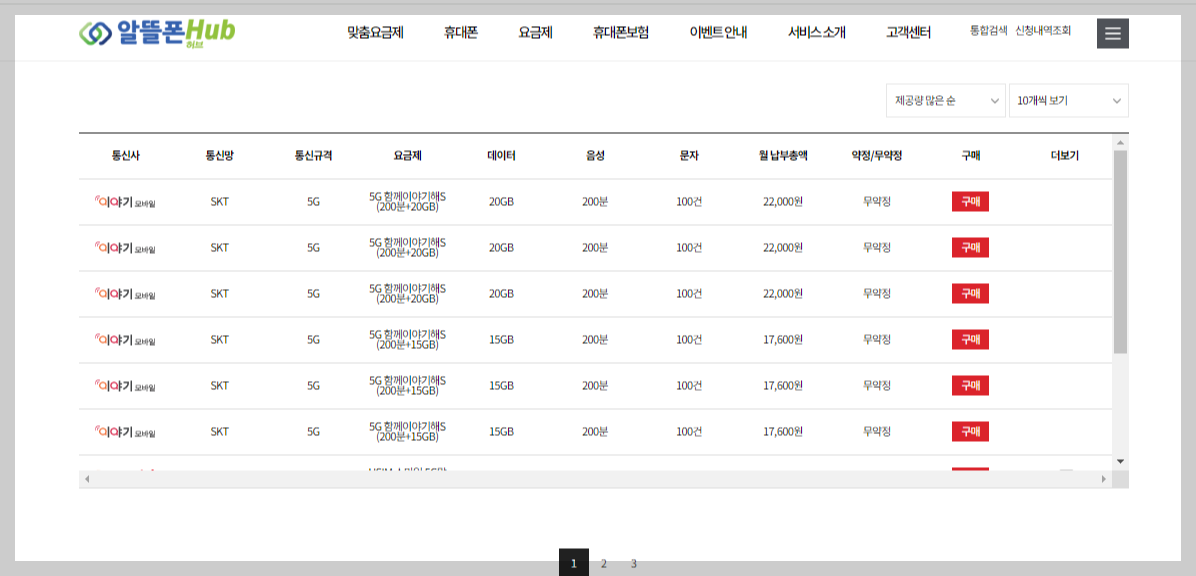Open the 이벤트 안내 menu
Screen dimensions: 1196x576
(x=718, y=33)
